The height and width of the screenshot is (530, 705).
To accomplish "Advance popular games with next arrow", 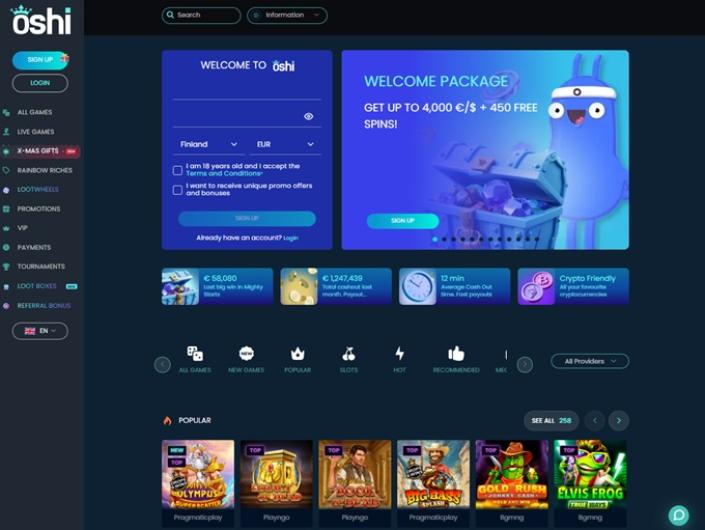I will 619,420.
